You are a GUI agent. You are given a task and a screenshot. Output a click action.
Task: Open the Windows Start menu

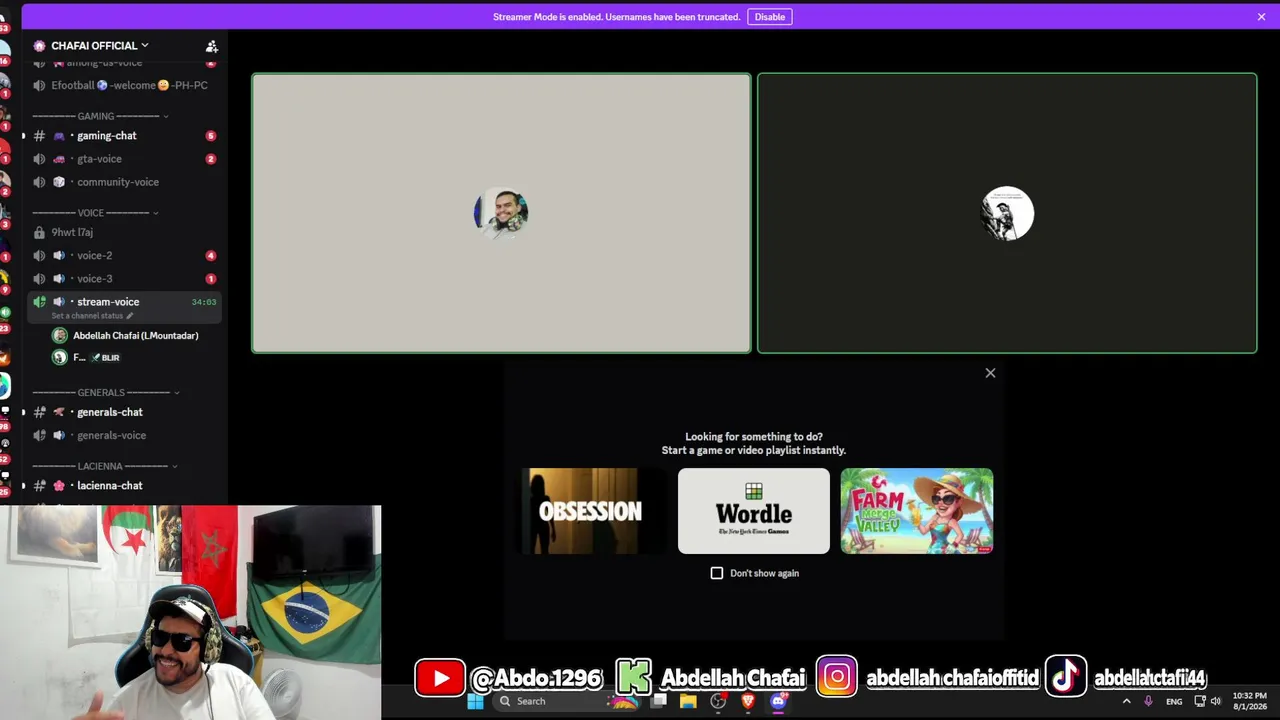[475, 701]
